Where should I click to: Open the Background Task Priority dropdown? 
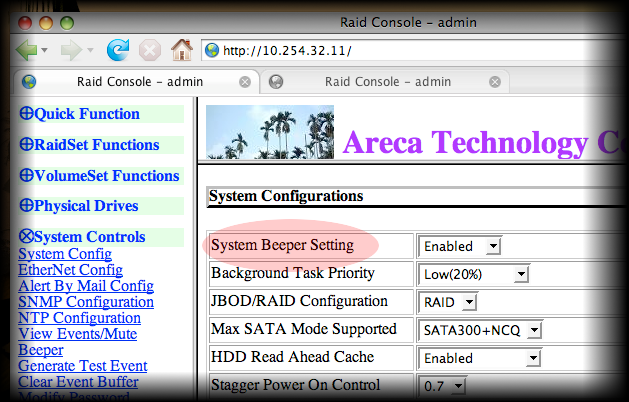point(473,274)
